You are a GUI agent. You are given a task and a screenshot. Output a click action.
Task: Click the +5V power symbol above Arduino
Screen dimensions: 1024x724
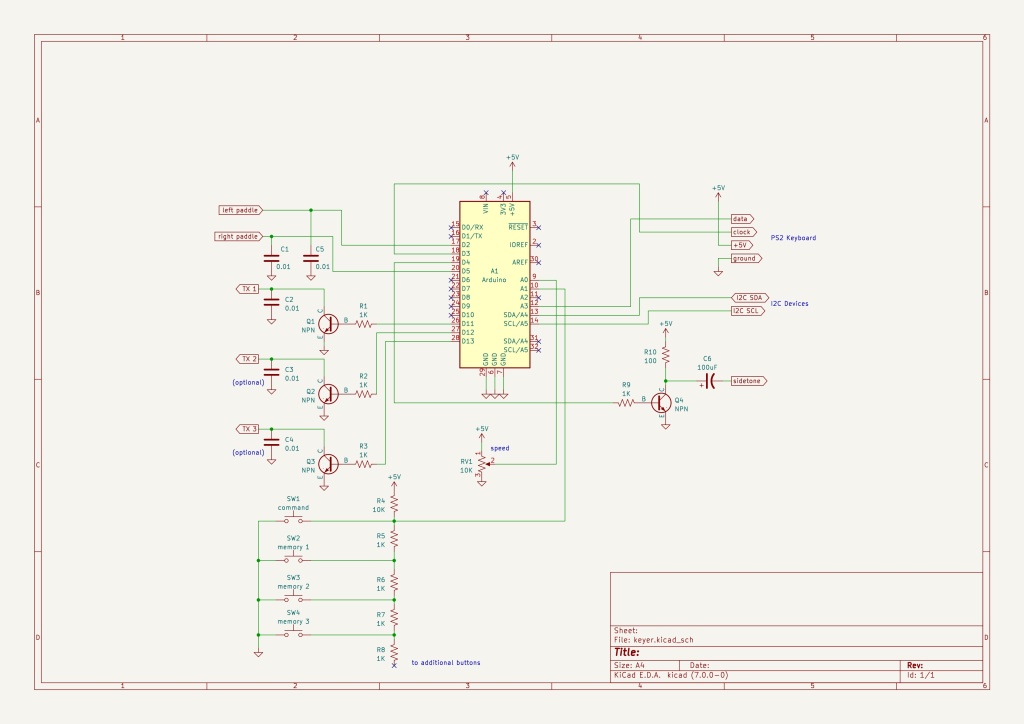tap(512, 160)
